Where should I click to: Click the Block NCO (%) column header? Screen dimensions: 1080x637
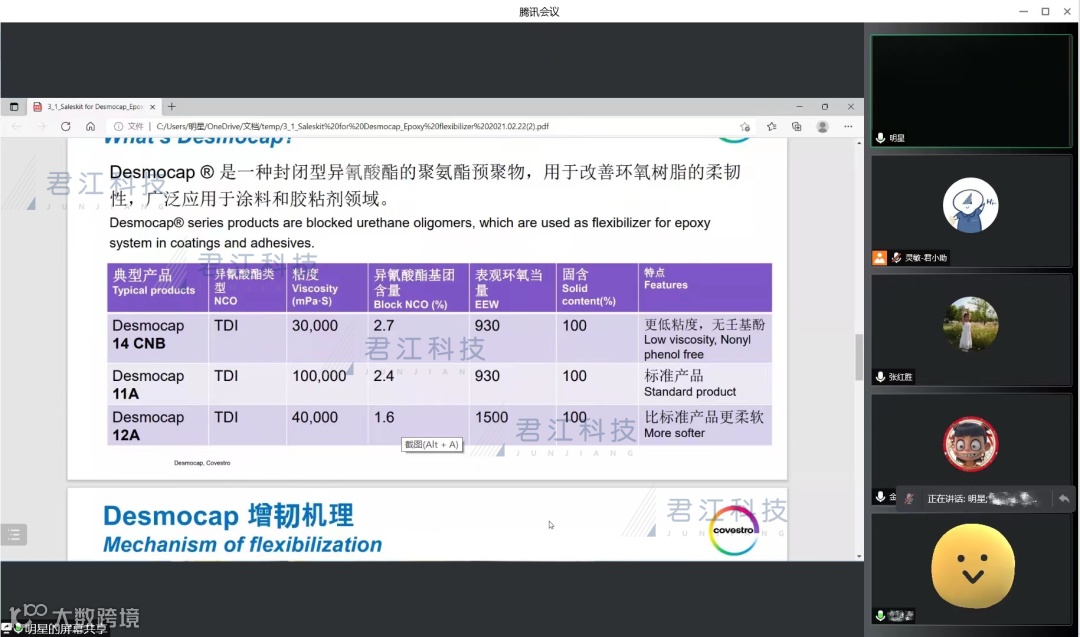tap(418, 288)
